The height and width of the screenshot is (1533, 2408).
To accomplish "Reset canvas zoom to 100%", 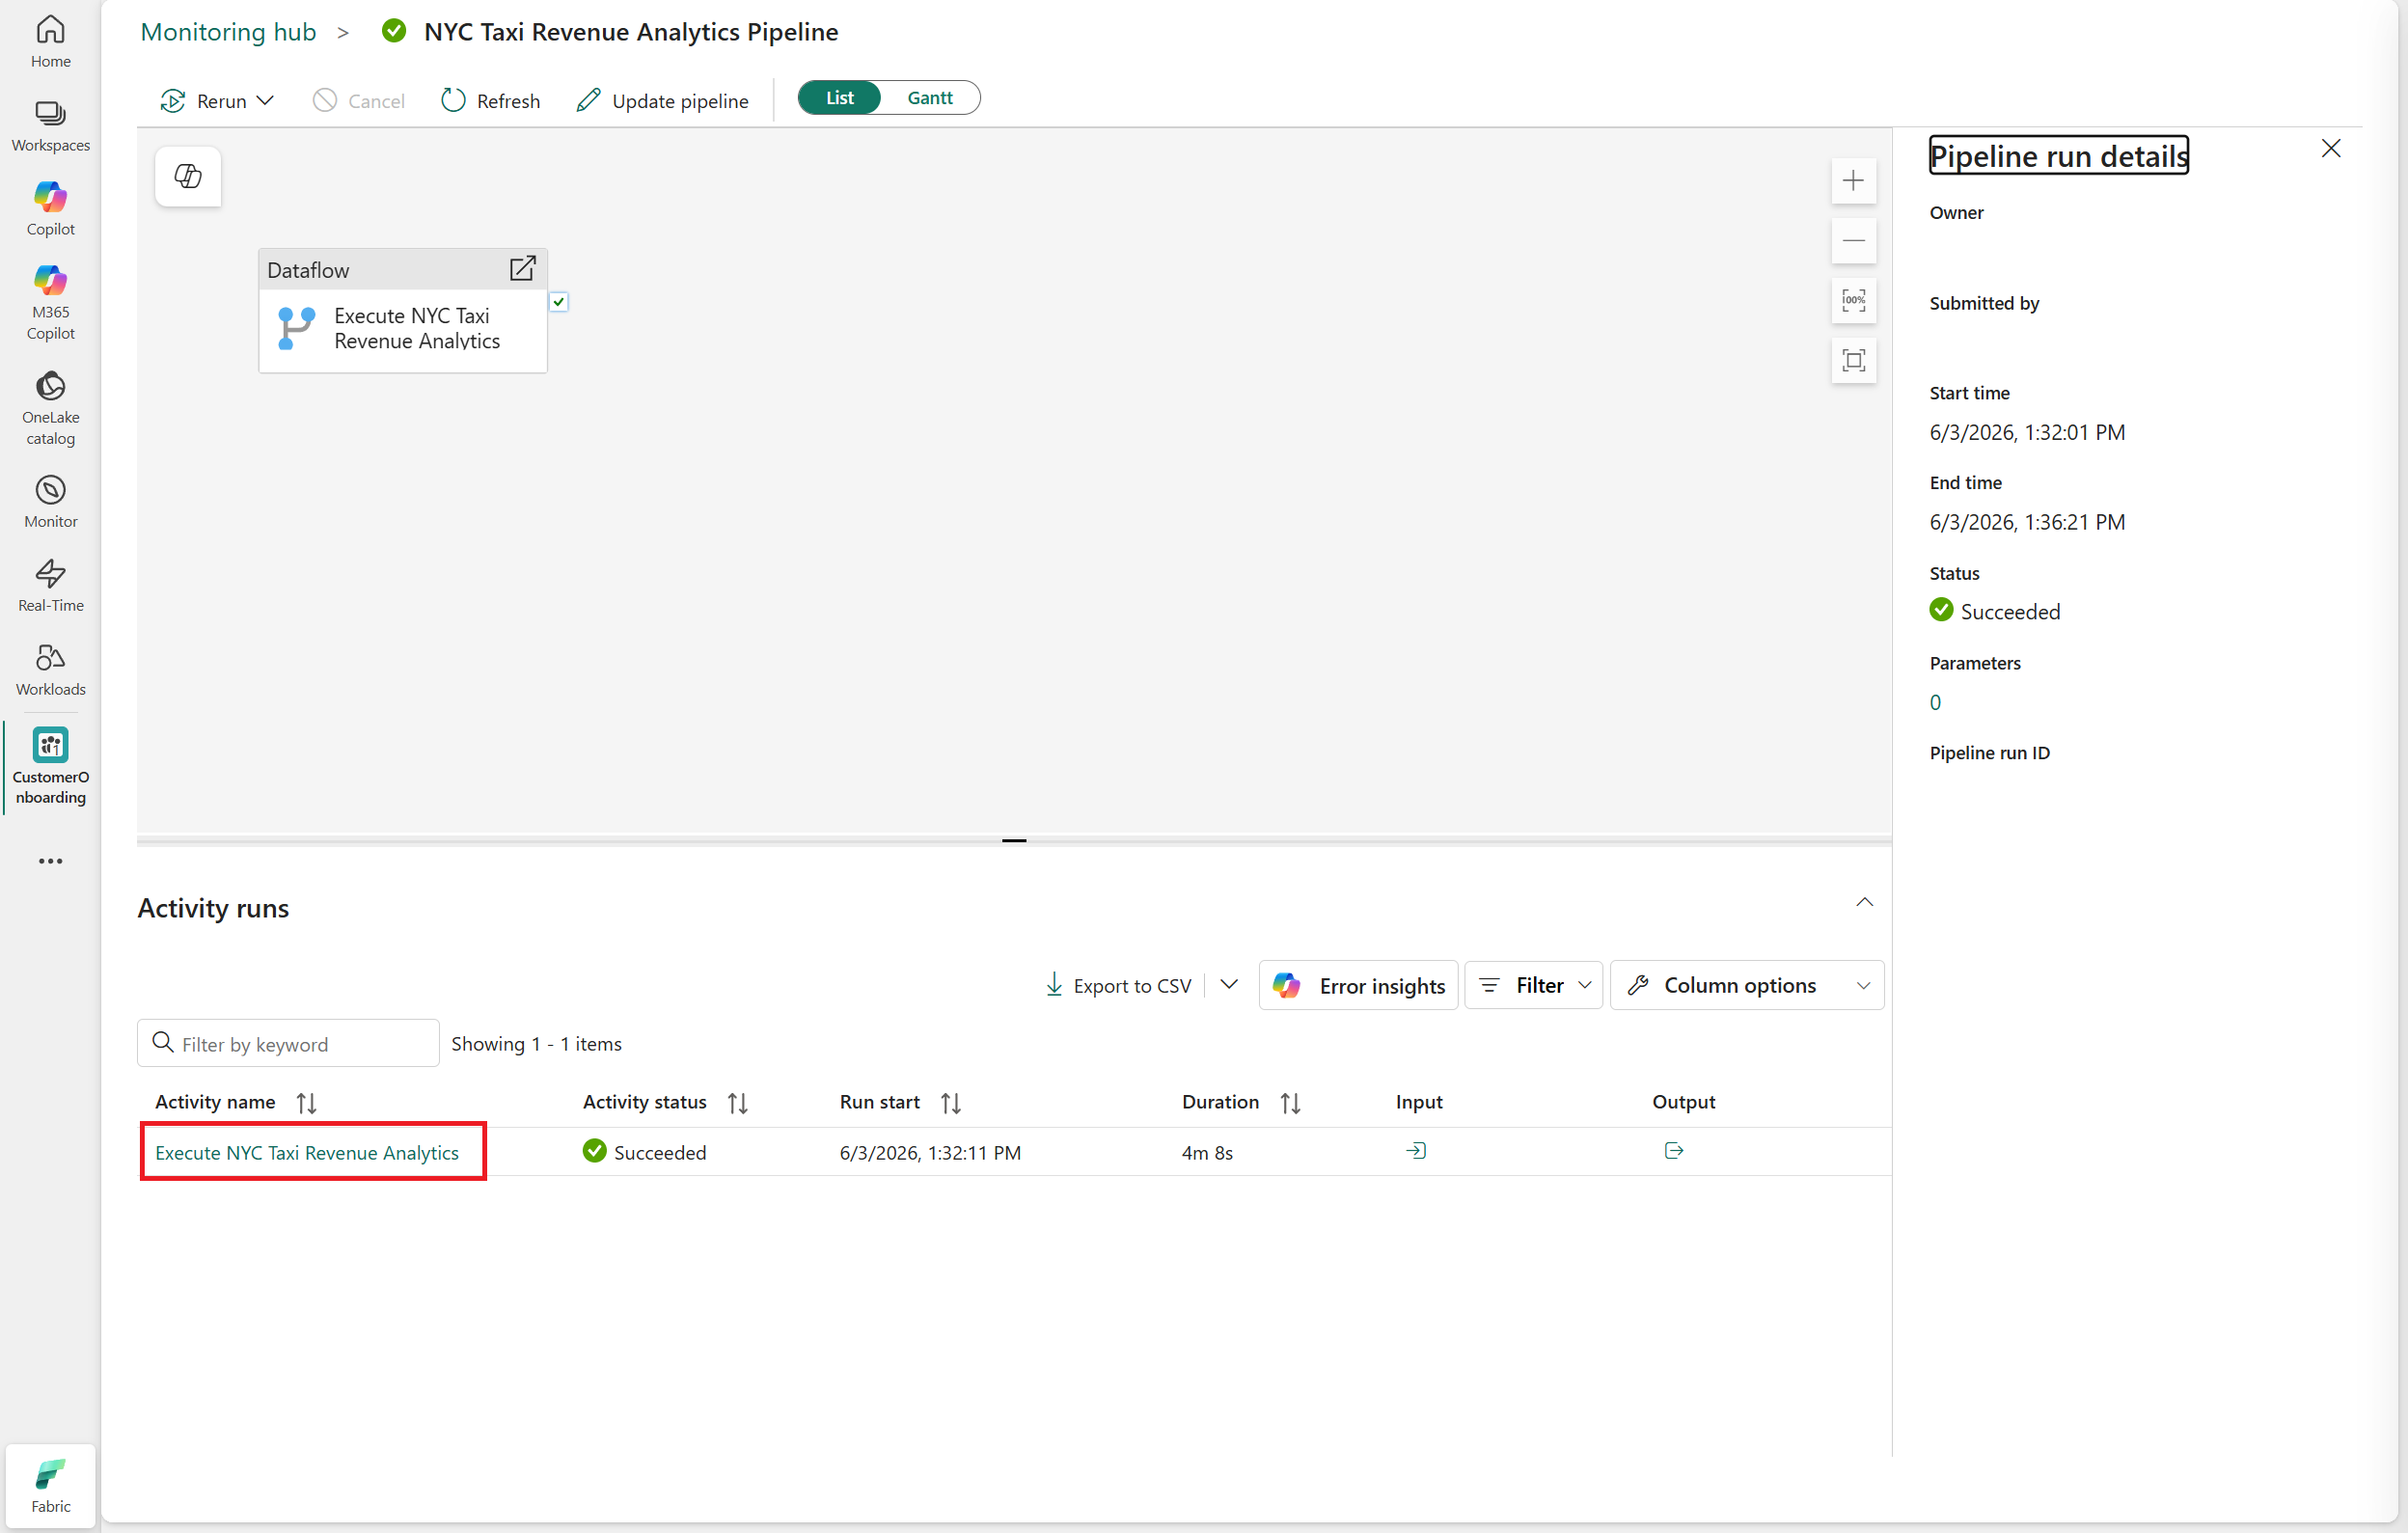I will point(1853,301).
